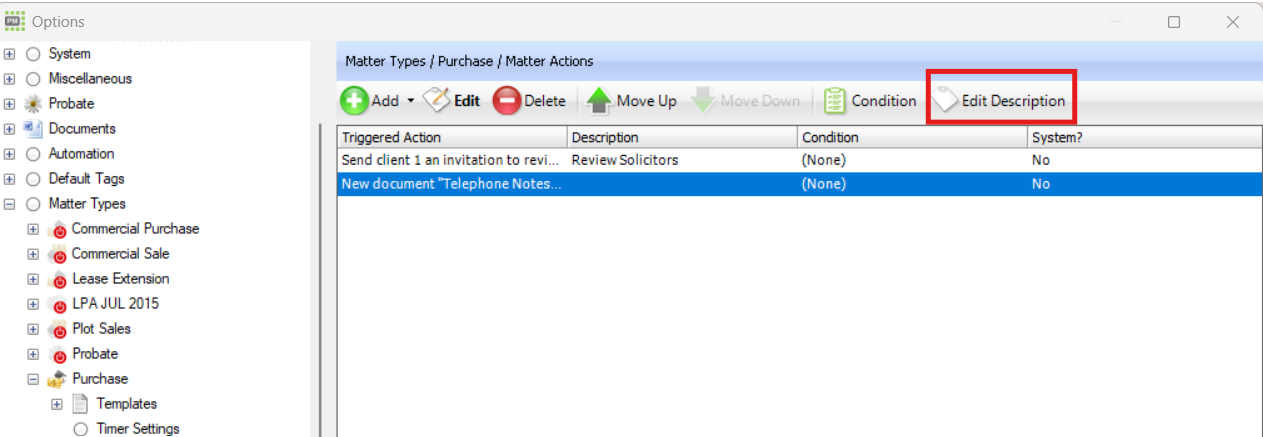Click the Lease Extension matter icon
This screenshot has width=1263, height=437.
pyautogui.click(x=57, y=279)
